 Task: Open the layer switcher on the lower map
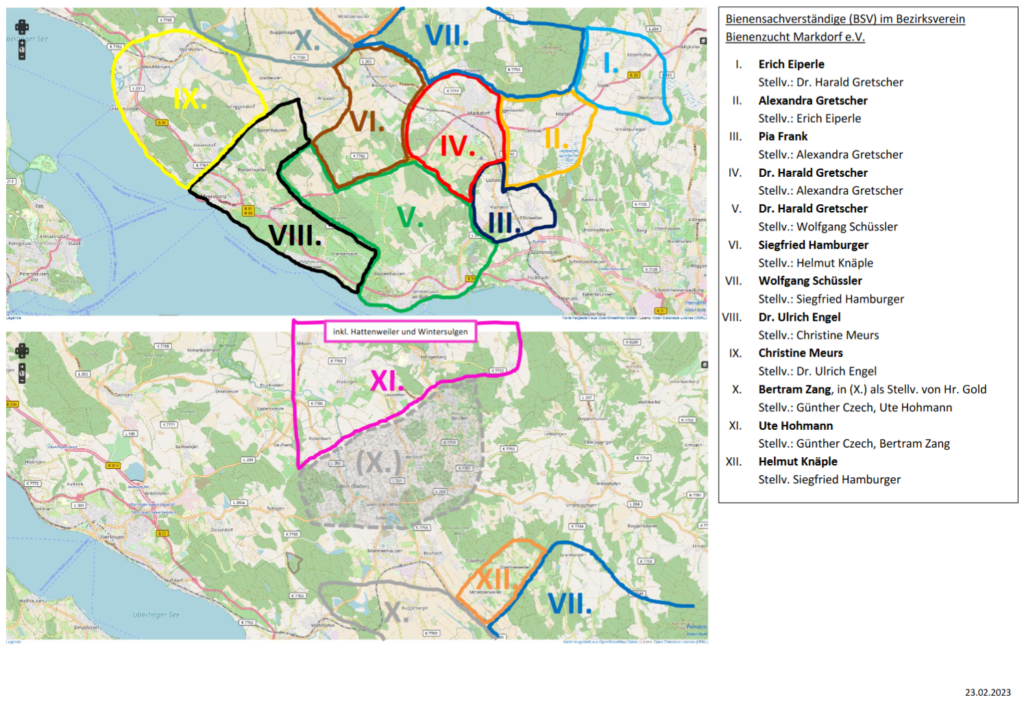(704, 364)
